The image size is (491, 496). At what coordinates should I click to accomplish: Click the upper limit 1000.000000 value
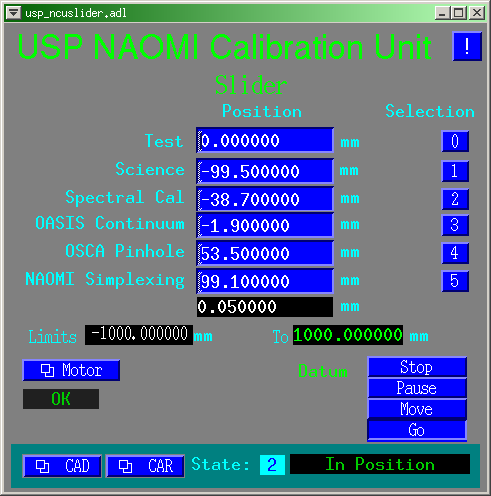coord(348,335)
